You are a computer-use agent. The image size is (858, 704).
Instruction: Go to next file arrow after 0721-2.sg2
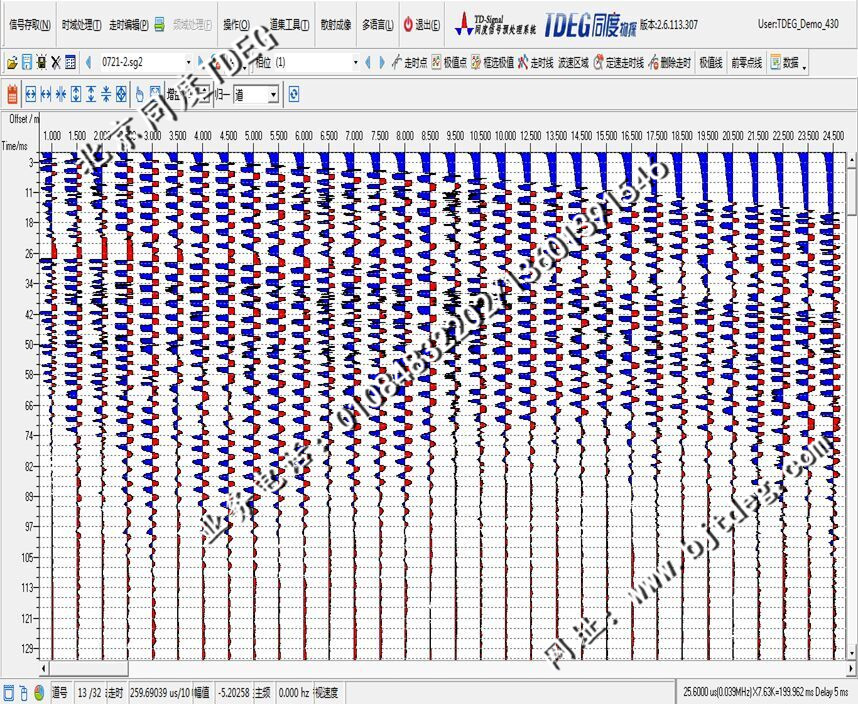[200, 62]
